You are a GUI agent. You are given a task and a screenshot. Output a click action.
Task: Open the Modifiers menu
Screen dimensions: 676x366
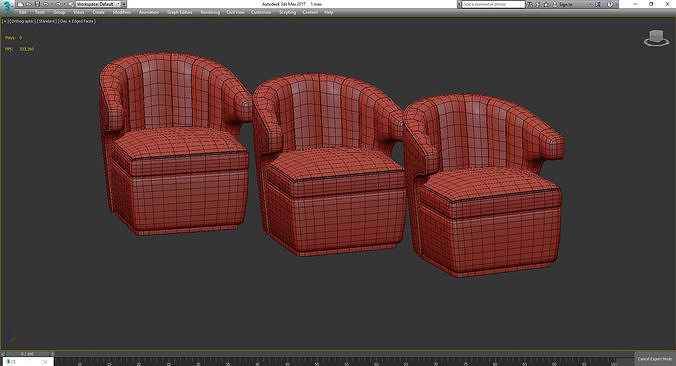tap(122, 13)
